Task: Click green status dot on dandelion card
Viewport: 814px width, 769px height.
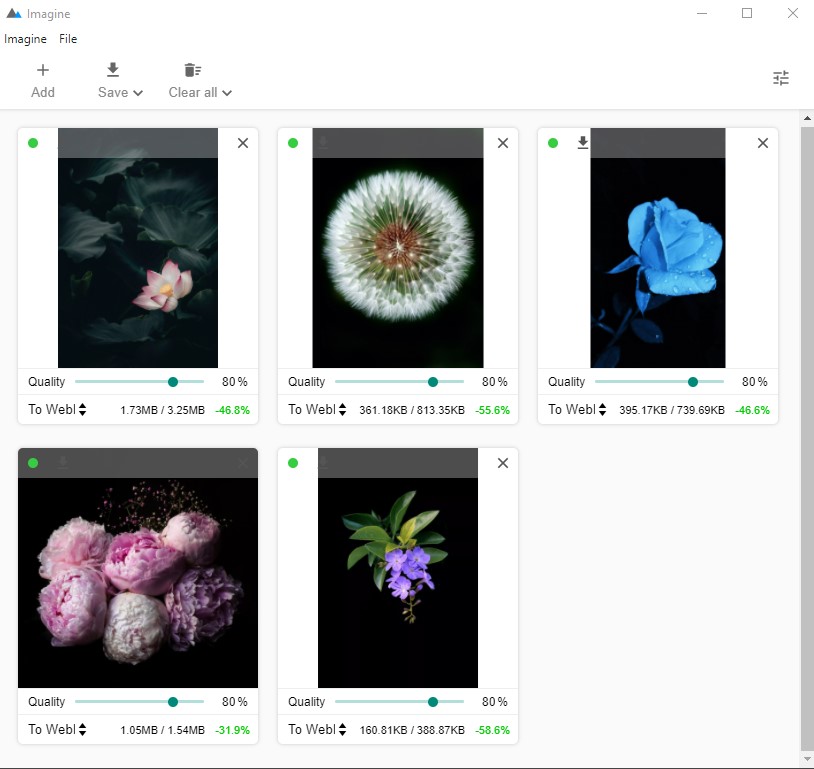Action: [293, 143]
